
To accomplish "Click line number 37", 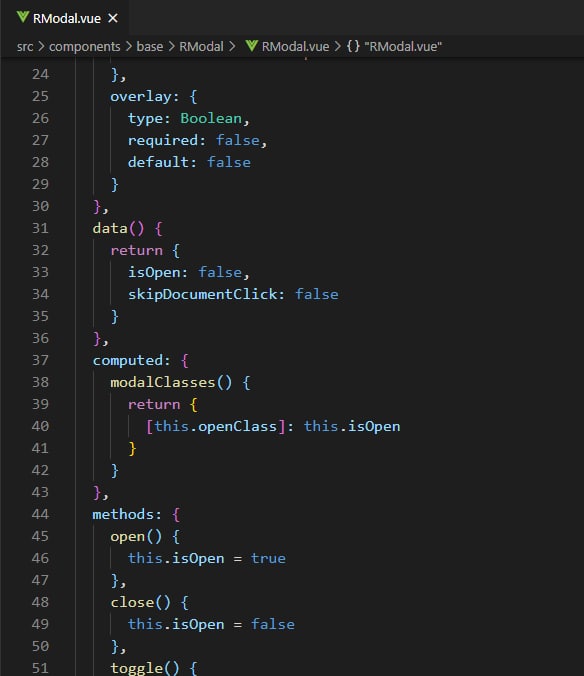I will (40, 360).
